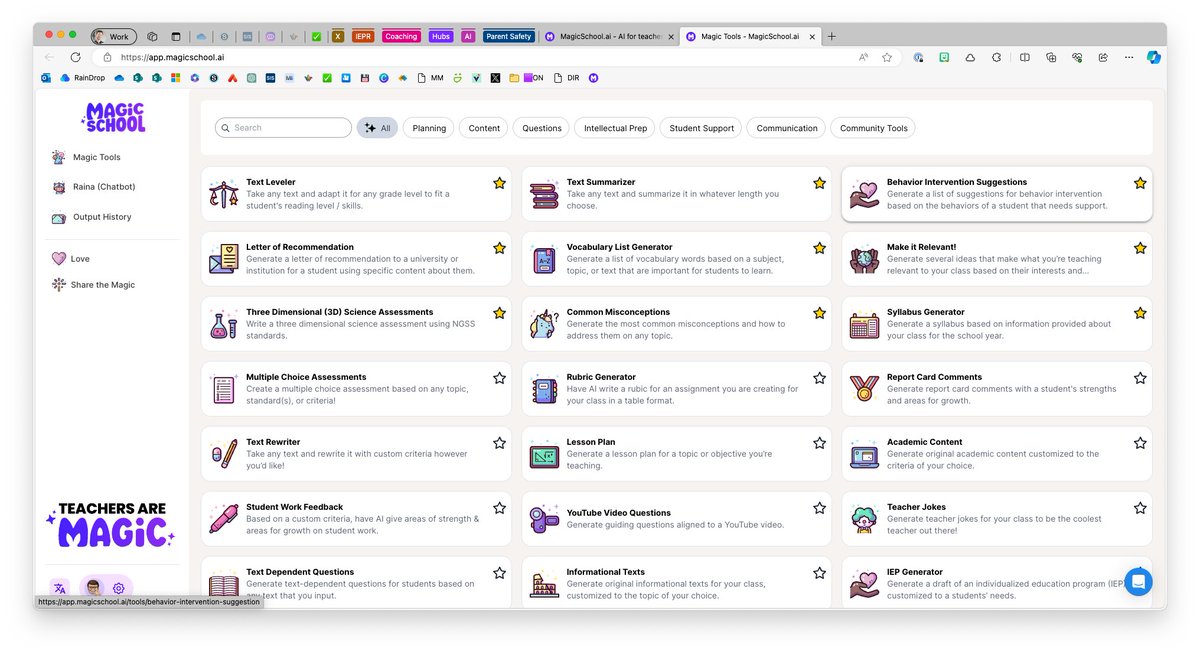Unfavorite Text Summarizer star
The image size is (1200, 654).
[819, 183]
